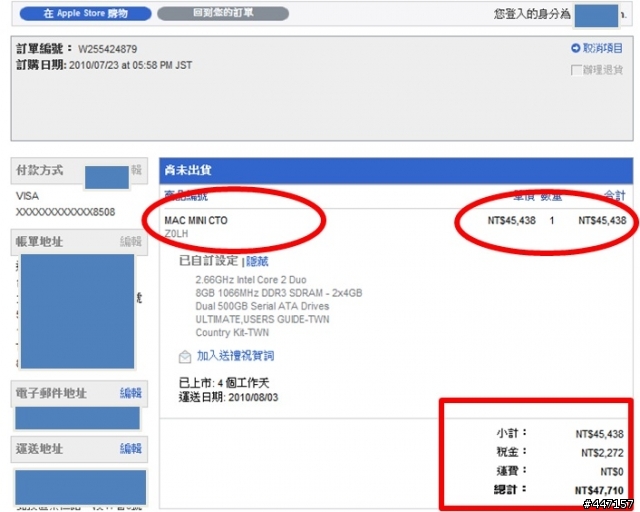
Task: Click the 尚未出貨 section header
Action: [396, 170]
